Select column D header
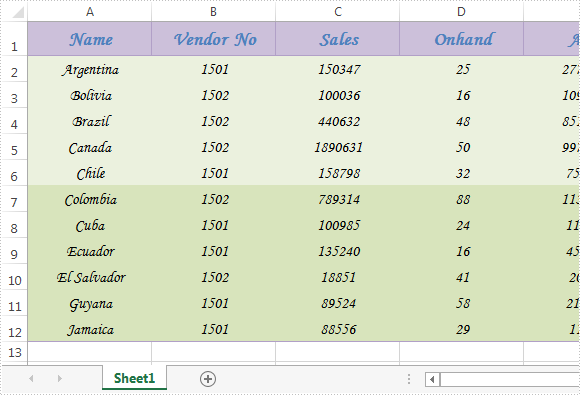 (461, 12)
